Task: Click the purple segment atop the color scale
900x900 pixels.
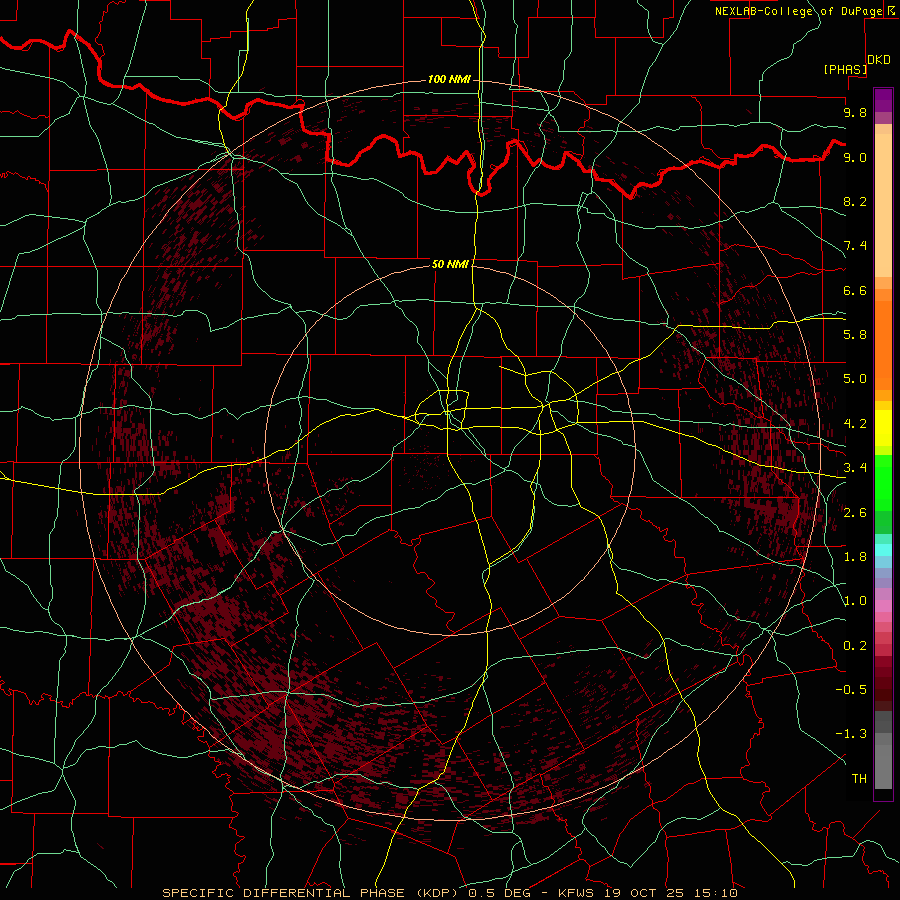Action: 883,100
